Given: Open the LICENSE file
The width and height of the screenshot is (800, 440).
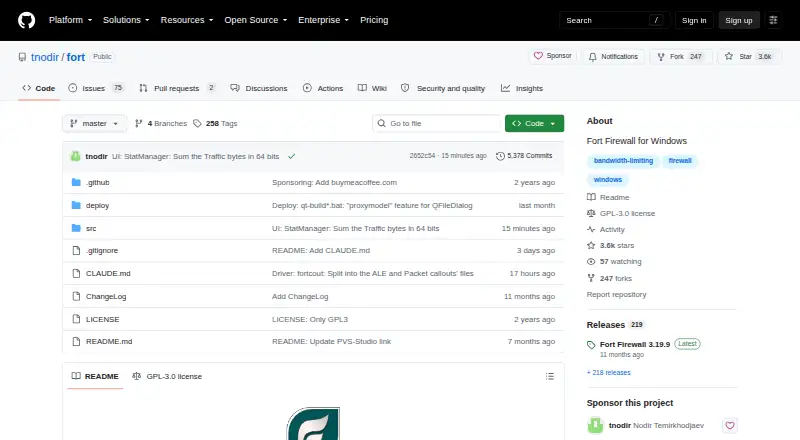Looking at the screenshot, I should tap(103, 320).
